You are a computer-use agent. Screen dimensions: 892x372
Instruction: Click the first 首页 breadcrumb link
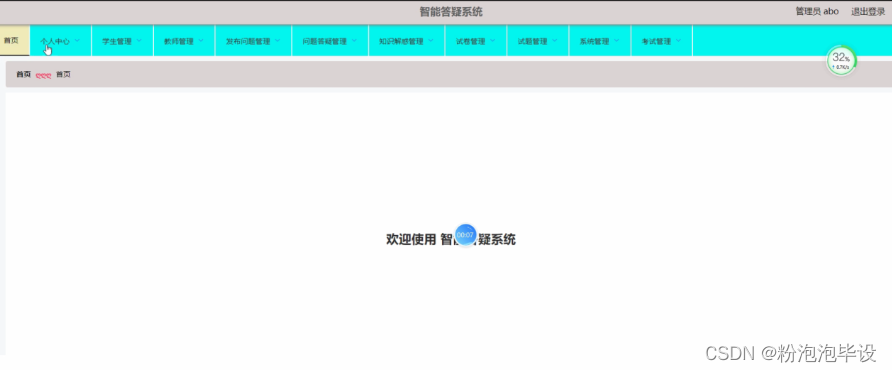coord(23,75)
